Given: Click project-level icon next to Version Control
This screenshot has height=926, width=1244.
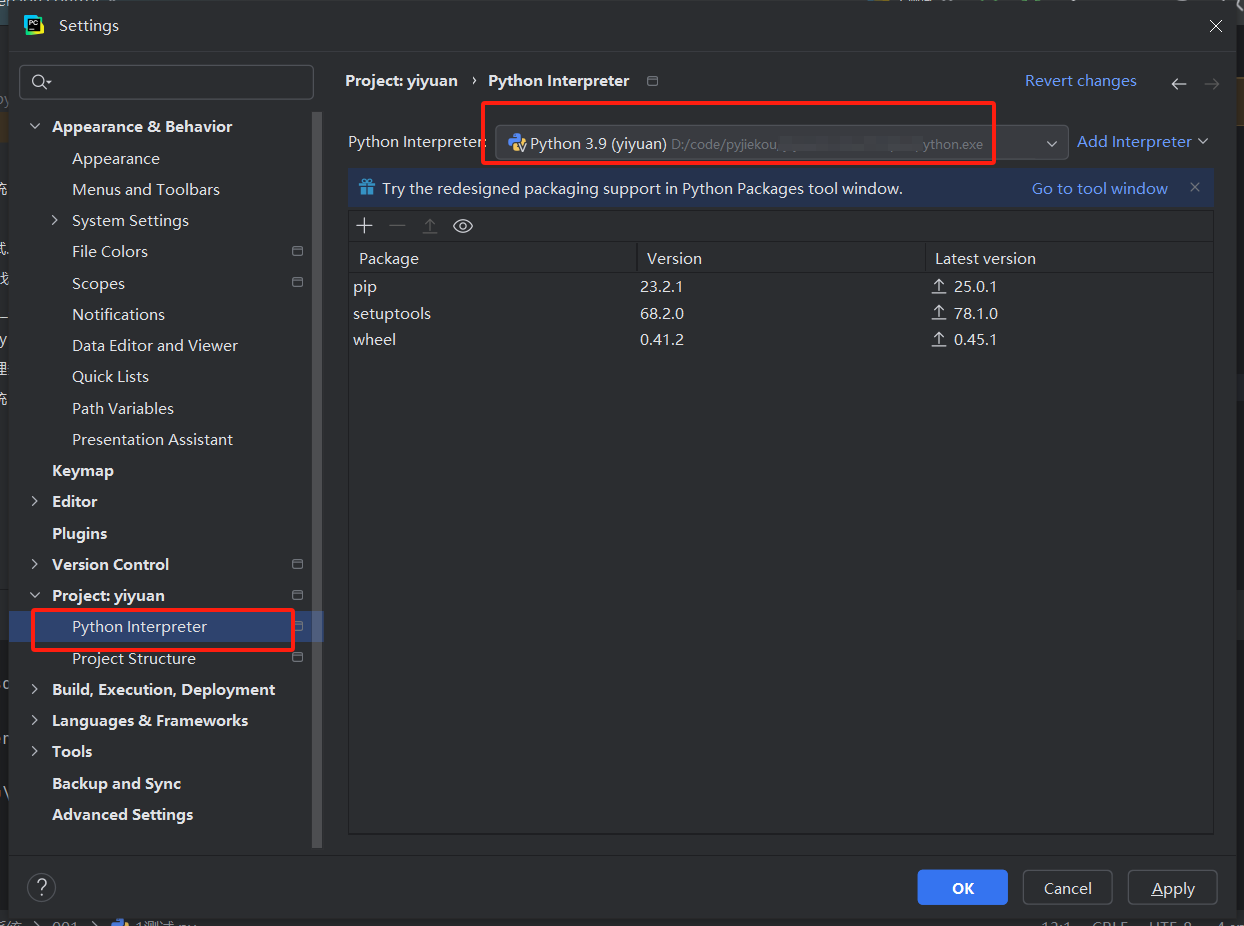Looking at the screenshot, I should click(297, 564).
